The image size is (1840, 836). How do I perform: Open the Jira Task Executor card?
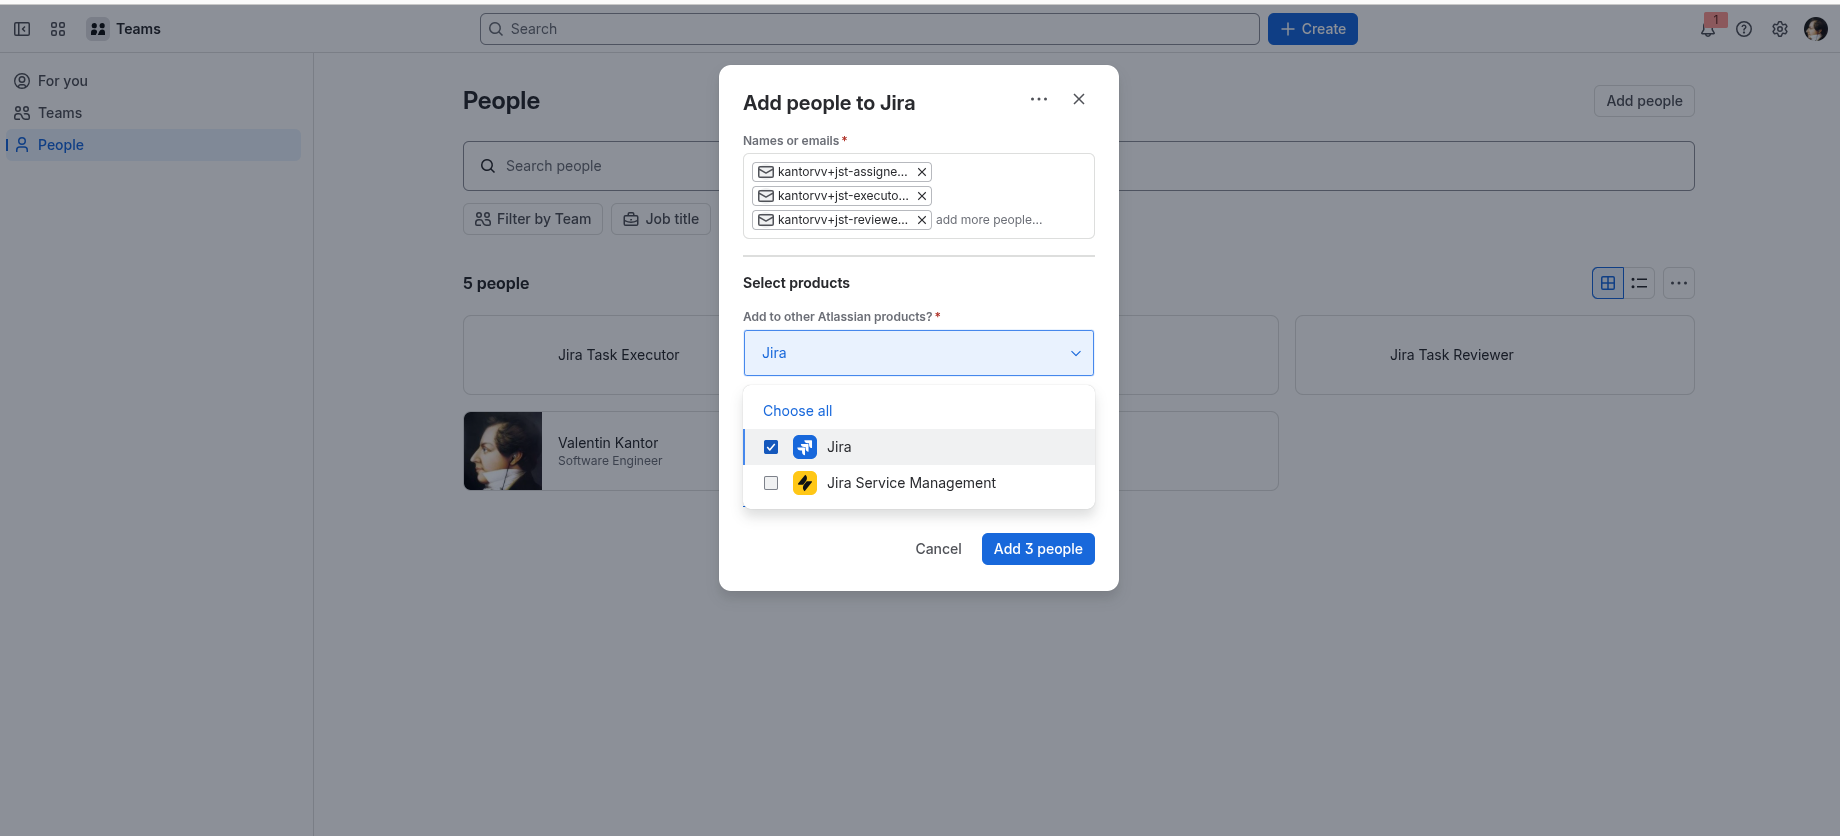[592, 355]
